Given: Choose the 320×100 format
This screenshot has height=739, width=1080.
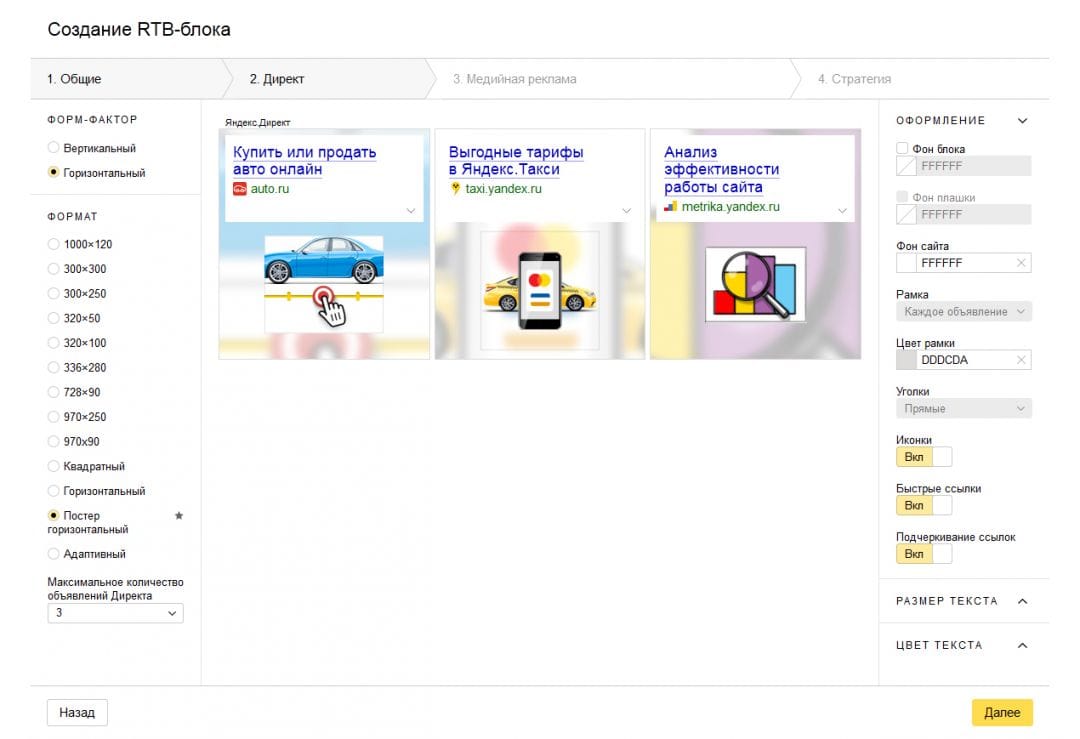Looking at the screenshot, I should [53, 343].
